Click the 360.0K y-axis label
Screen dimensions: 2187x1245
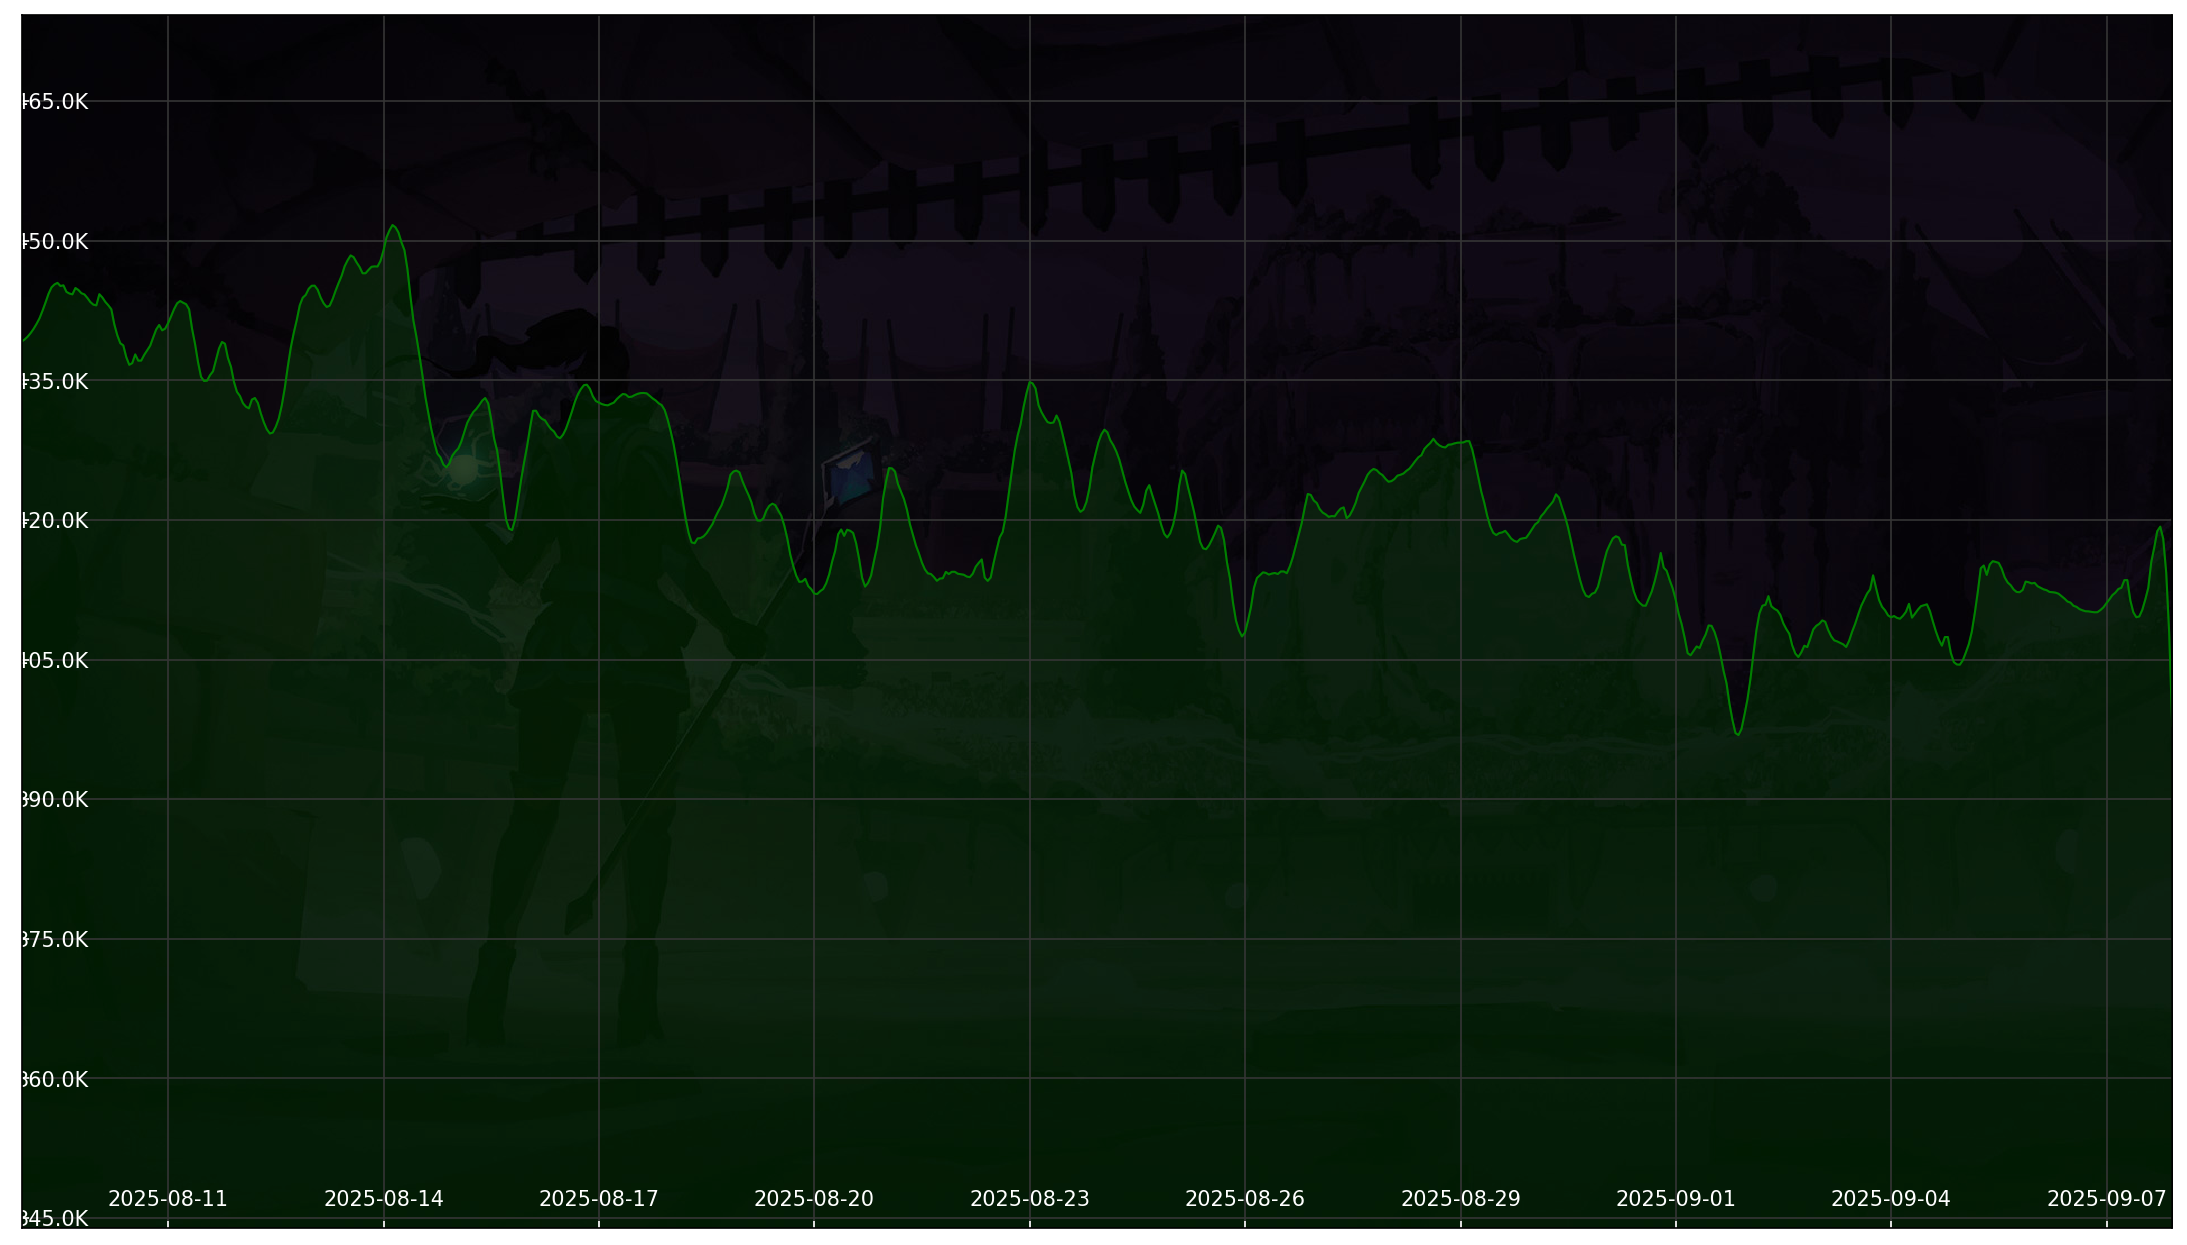pos(55,1079)
